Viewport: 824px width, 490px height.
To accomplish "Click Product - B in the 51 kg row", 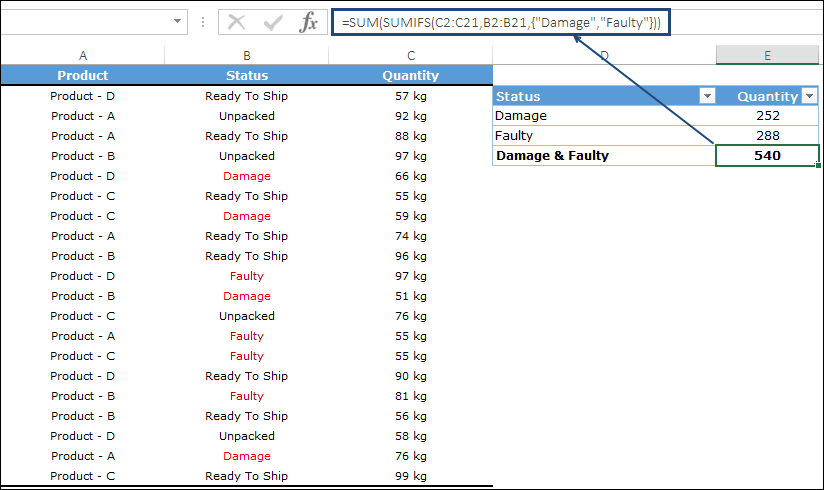I will [x=83, y=295].
